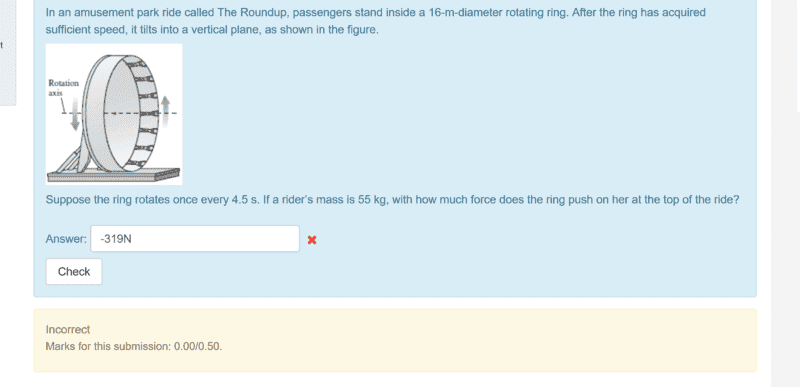The height and width of the screenshot is (387, 800).
Task: Click the intro paragraph mentioning The Roundup
Action: pyautogui.click(x=375, y=21)
